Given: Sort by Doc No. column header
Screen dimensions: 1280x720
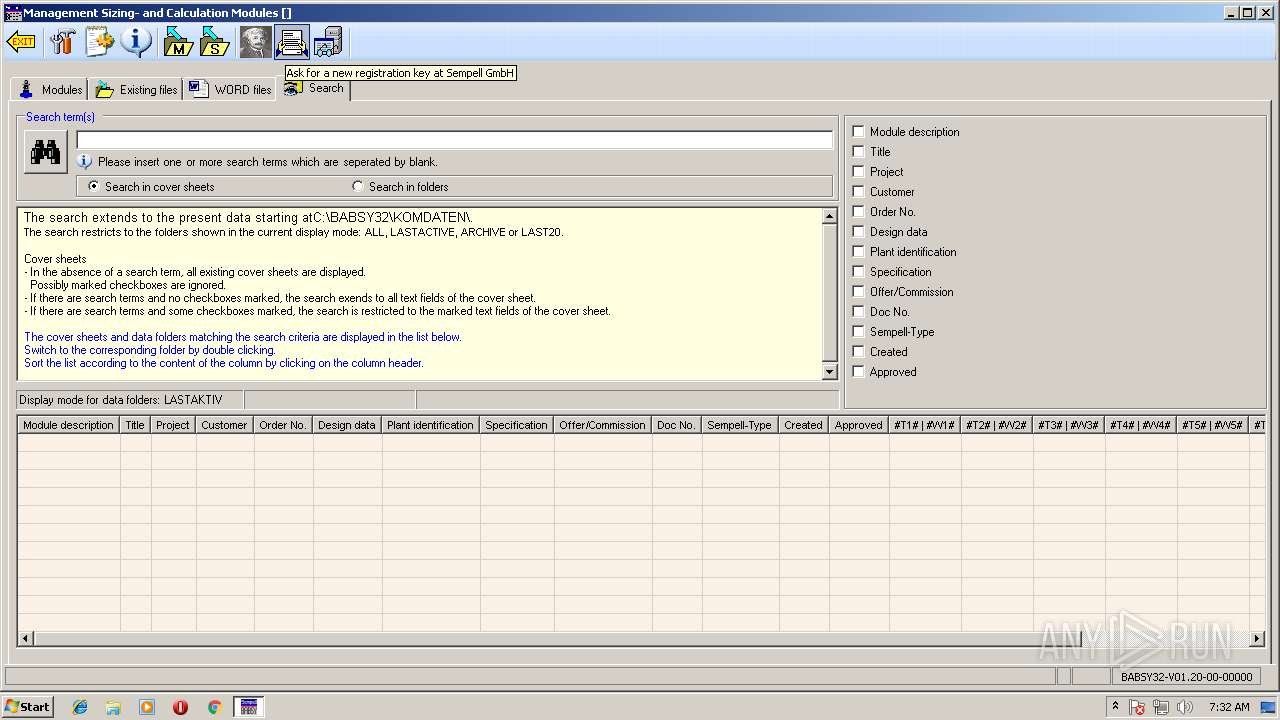Looking at the screenshot, I should (x=676, y=425).
